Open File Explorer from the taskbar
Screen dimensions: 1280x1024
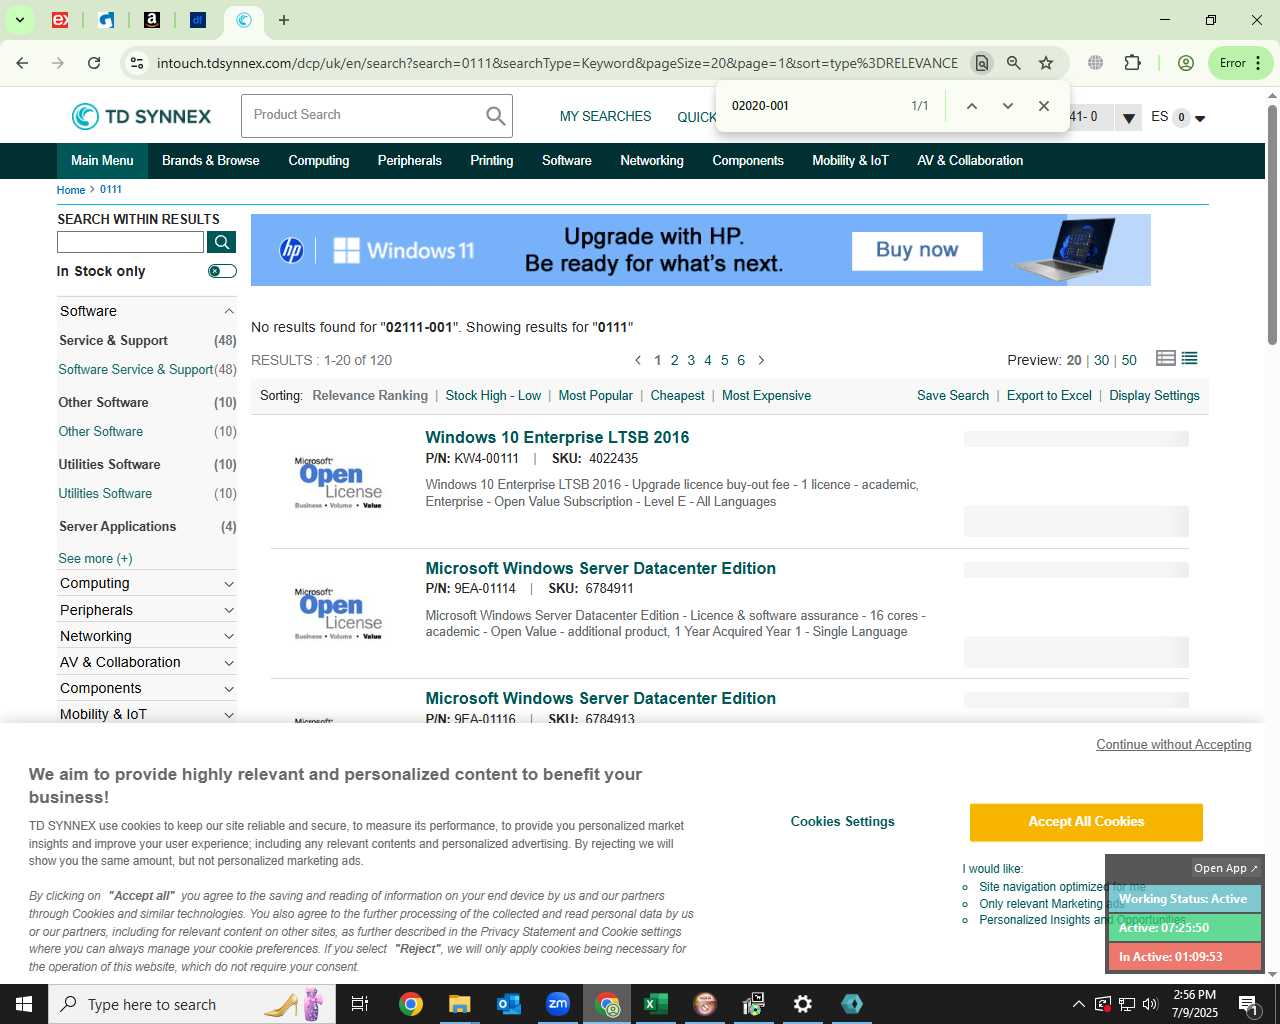(460, 1004)
